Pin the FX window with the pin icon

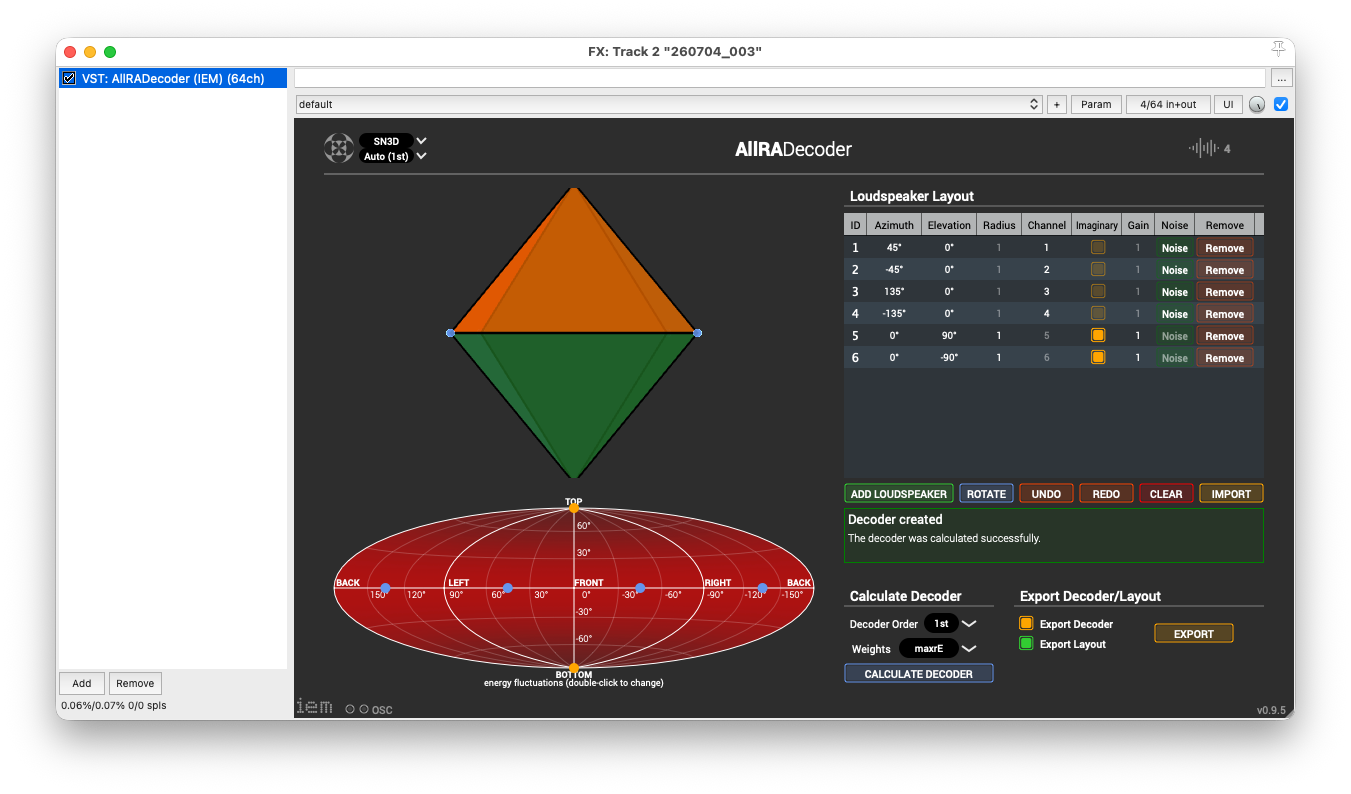point(1278,50)
